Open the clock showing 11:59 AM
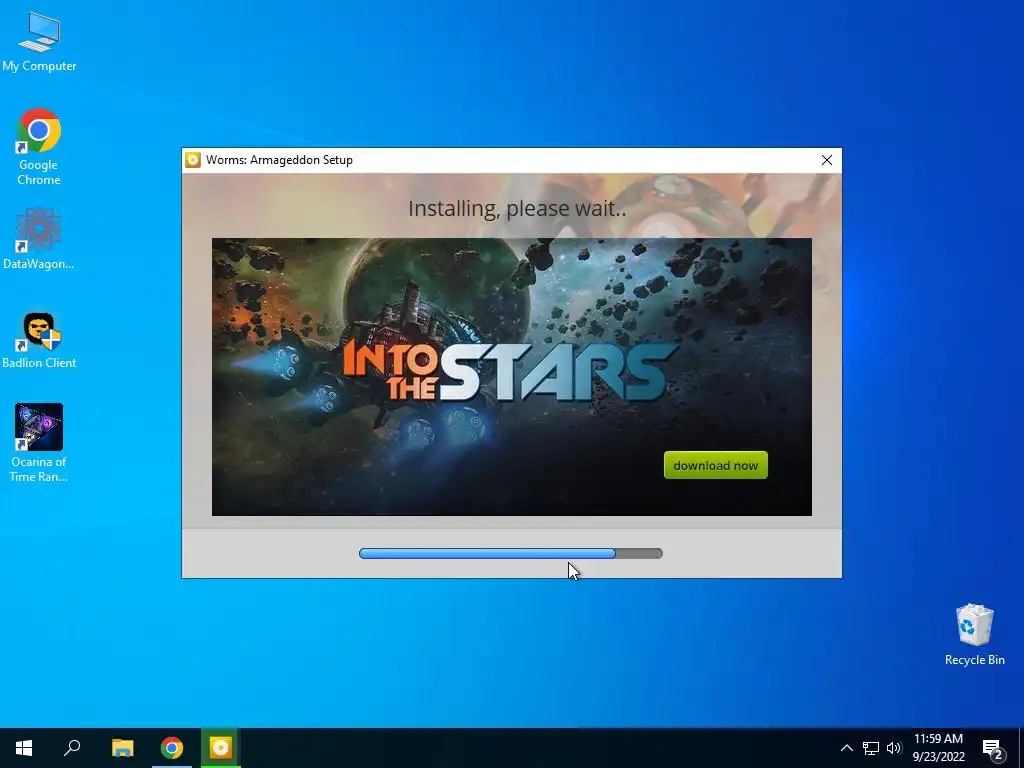Viewport: 1024px width, 768px height. pyautogui.click(x=938, y=748)
